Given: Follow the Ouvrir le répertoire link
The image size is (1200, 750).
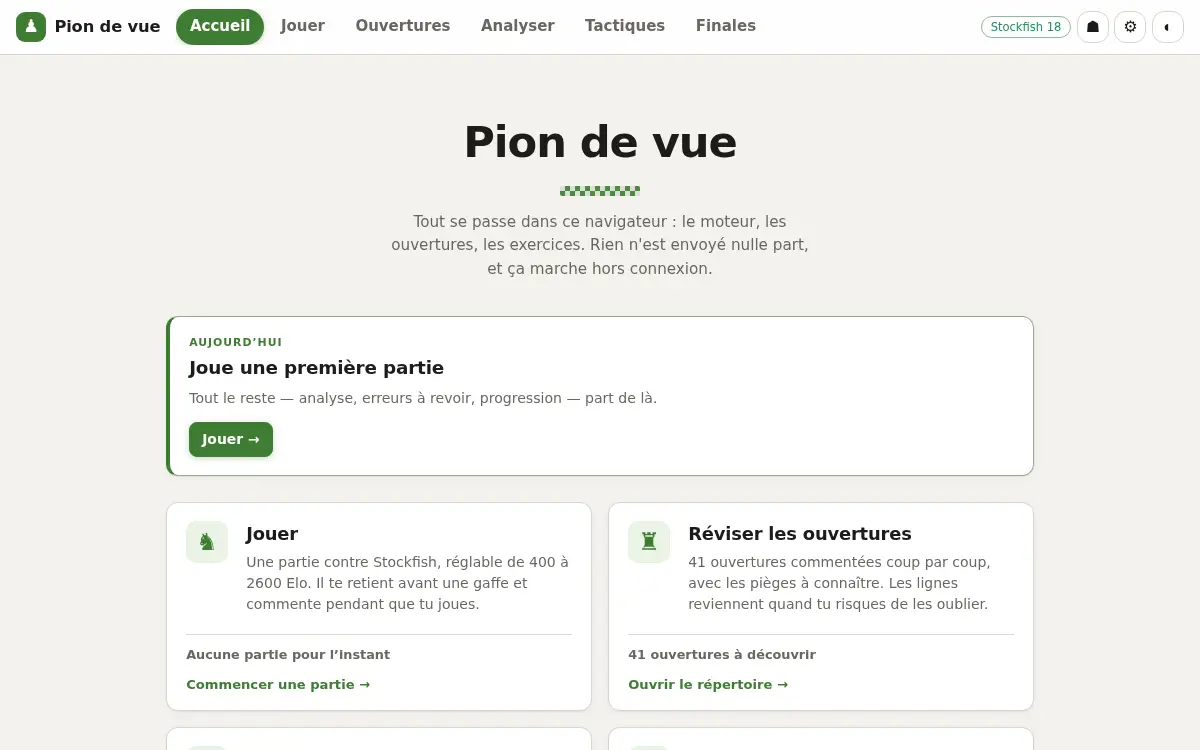Looking at the screenshot, I should (x=708, y=685).
